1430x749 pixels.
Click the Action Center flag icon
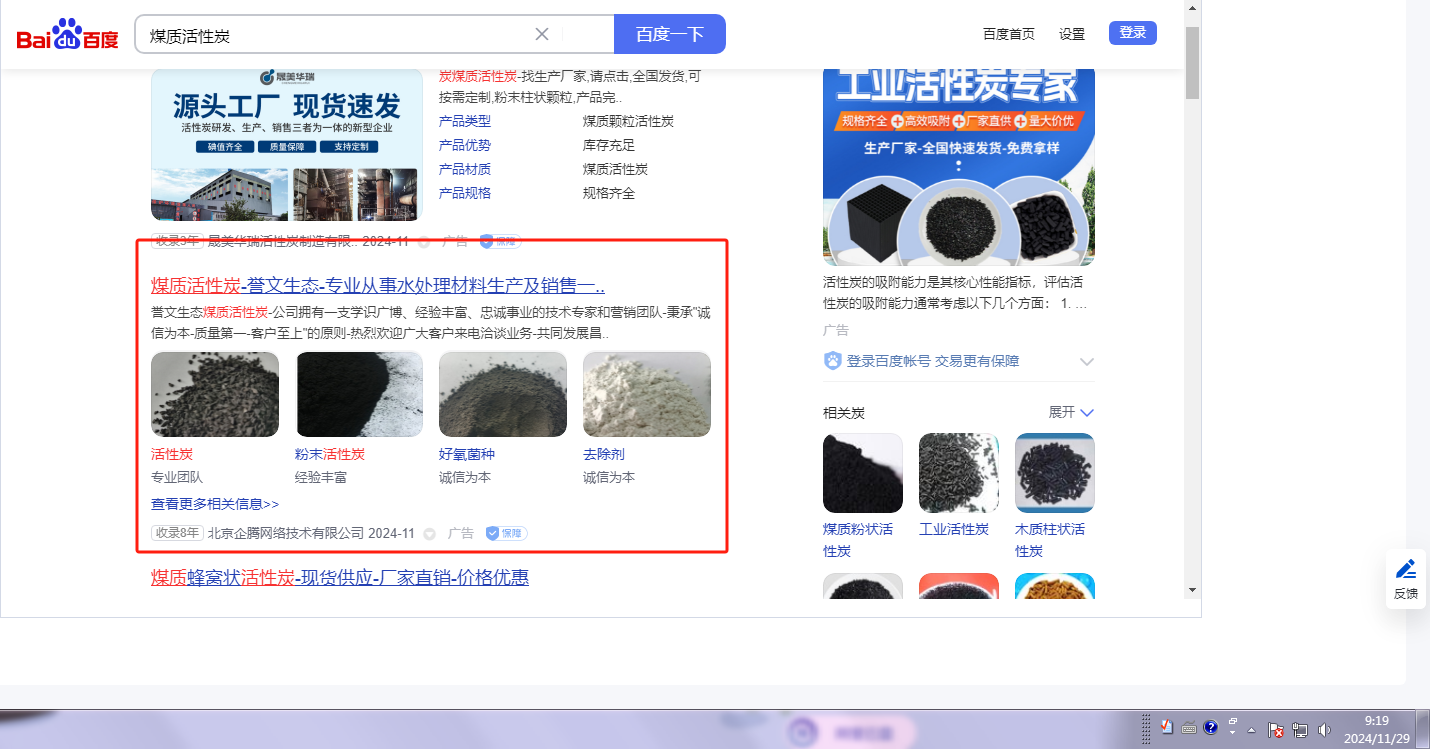(1276, 730)
